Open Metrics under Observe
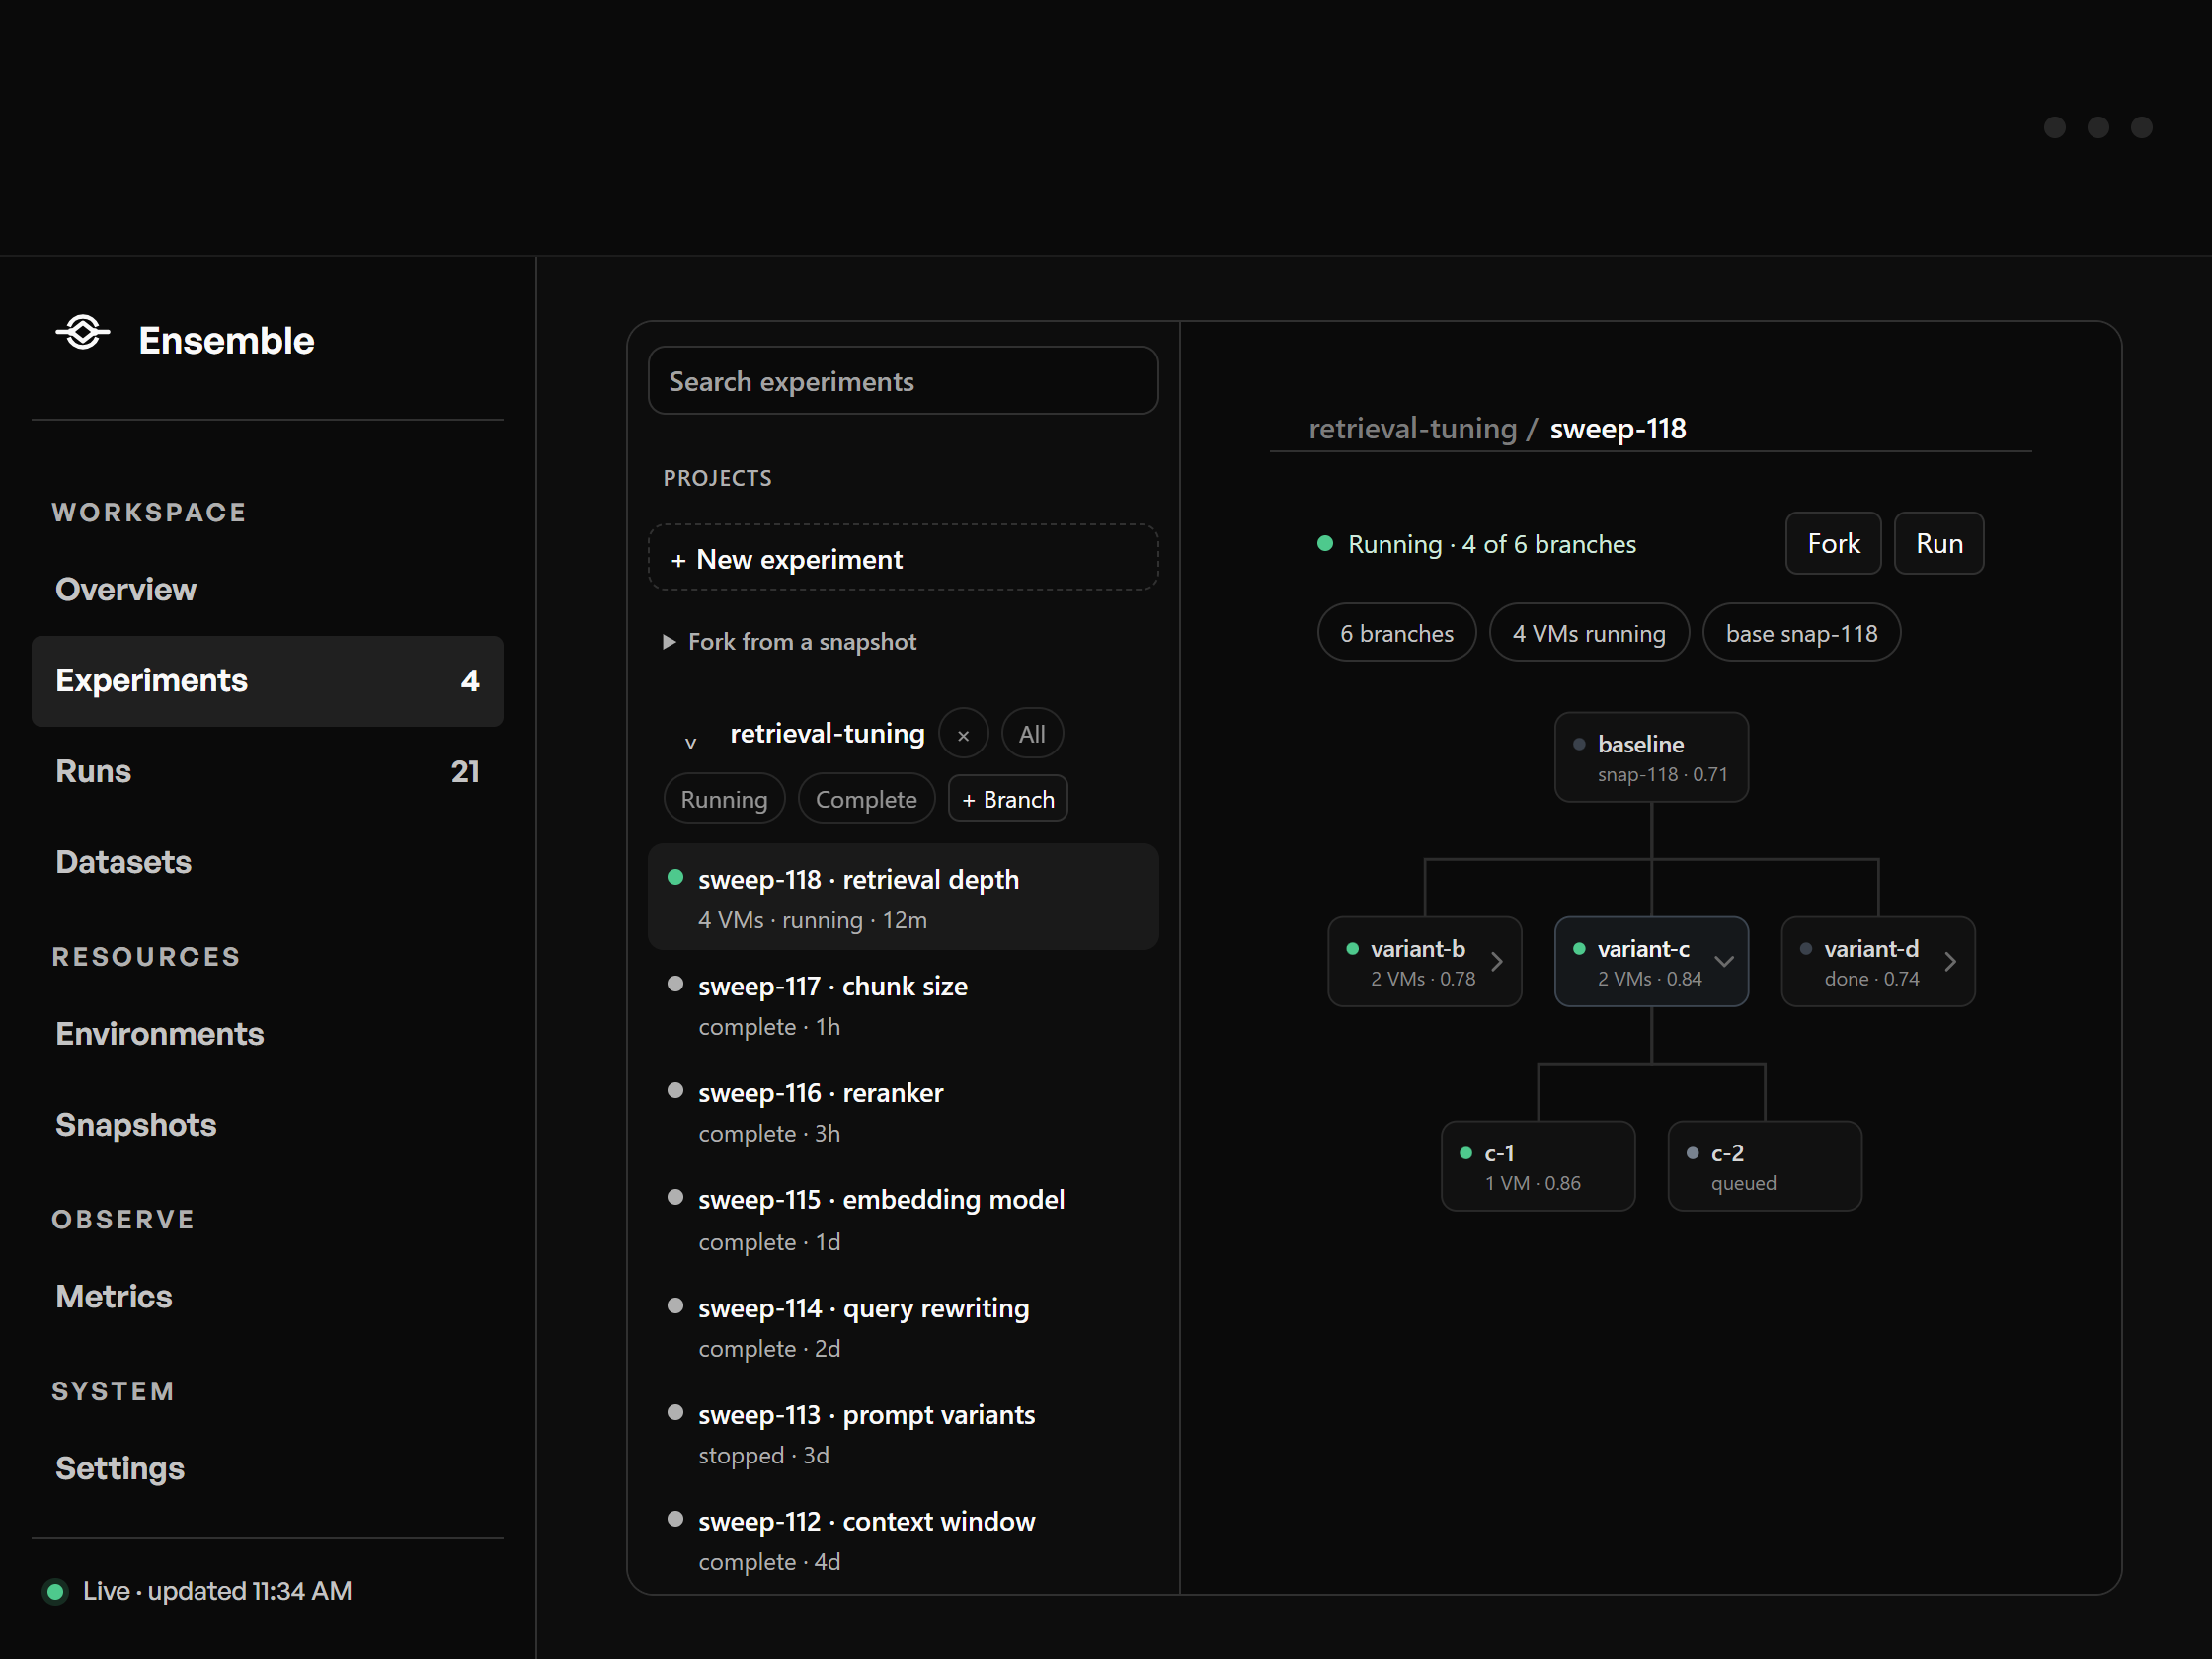The image size is (2212, 1659). pyautogui.click(x=267, y=1297)
